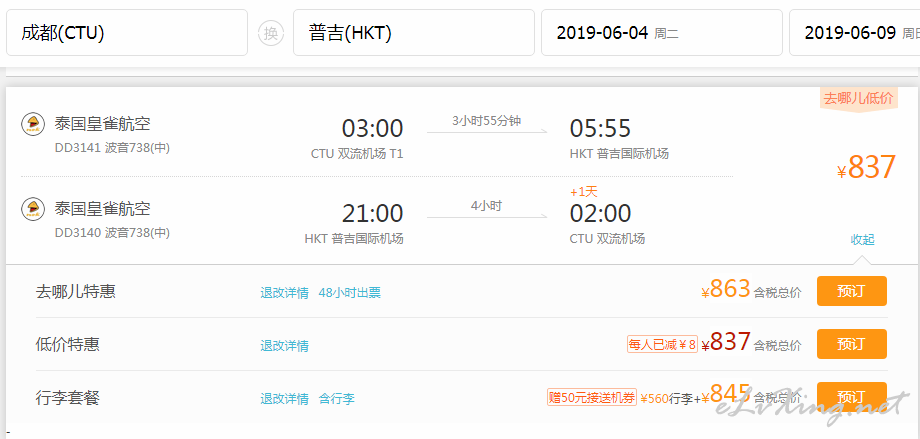Image resolution: width=920 pixels, height=439 pixels.
Task: Collapse fare options with 收起
Action: click(x=862, y=239)
